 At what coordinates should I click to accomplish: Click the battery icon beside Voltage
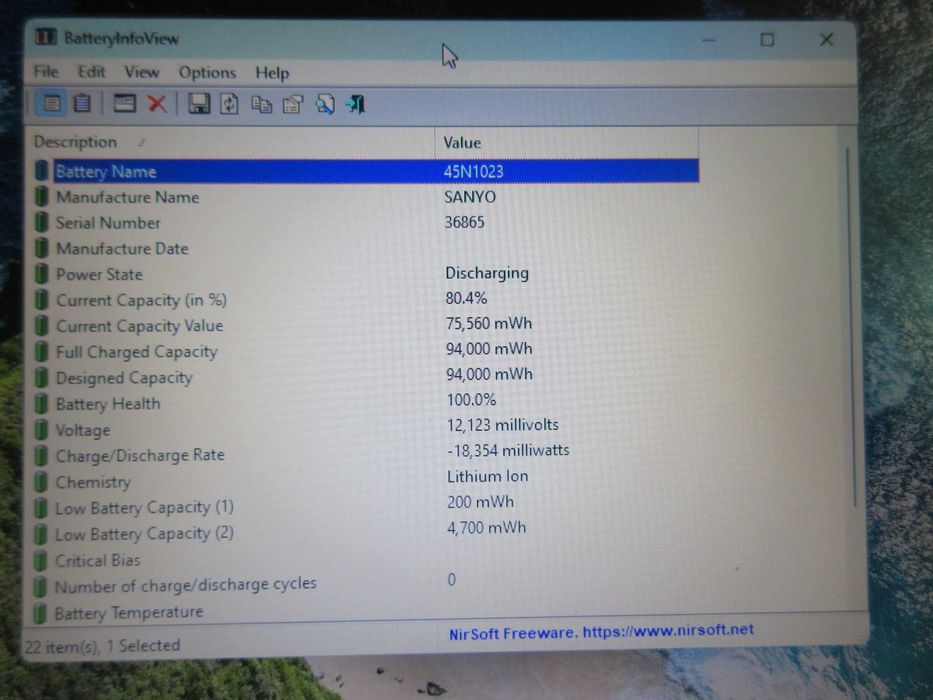coord(40,429)
